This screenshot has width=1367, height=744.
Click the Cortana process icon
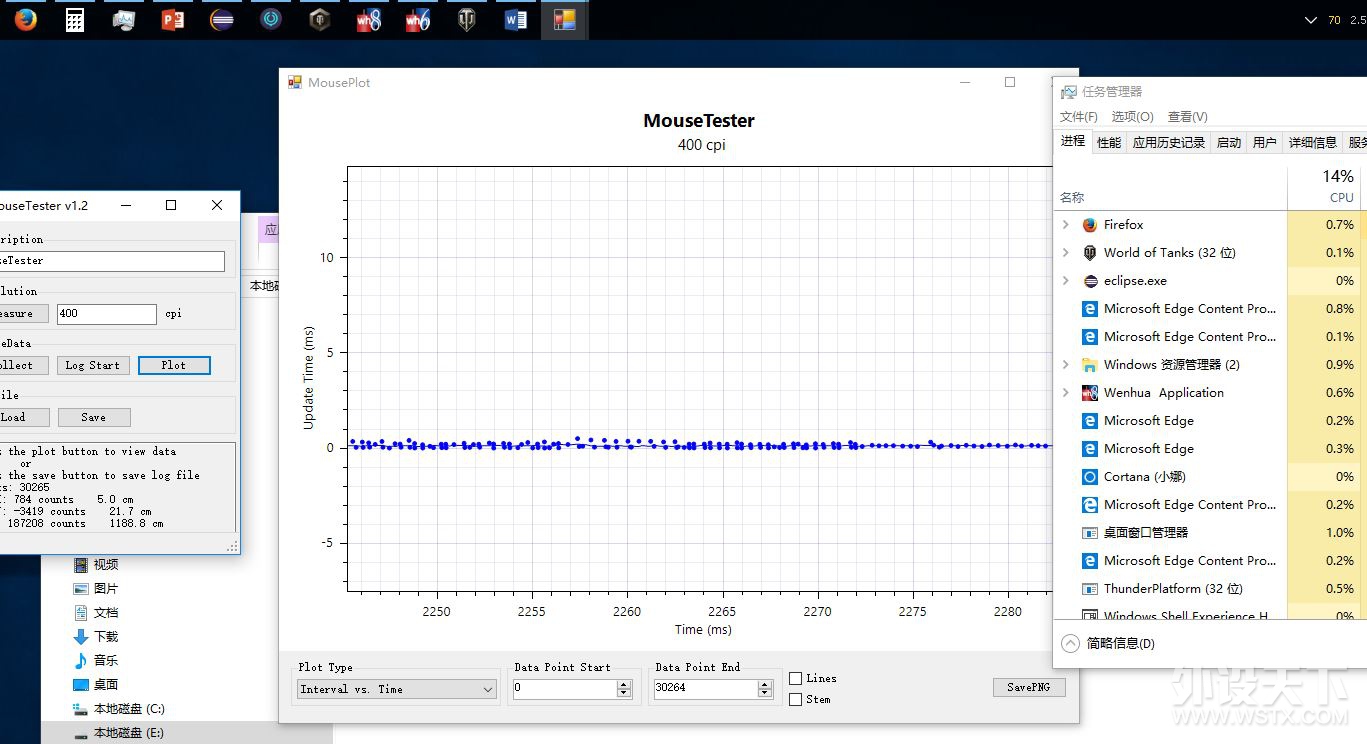tap(1090, 477)
